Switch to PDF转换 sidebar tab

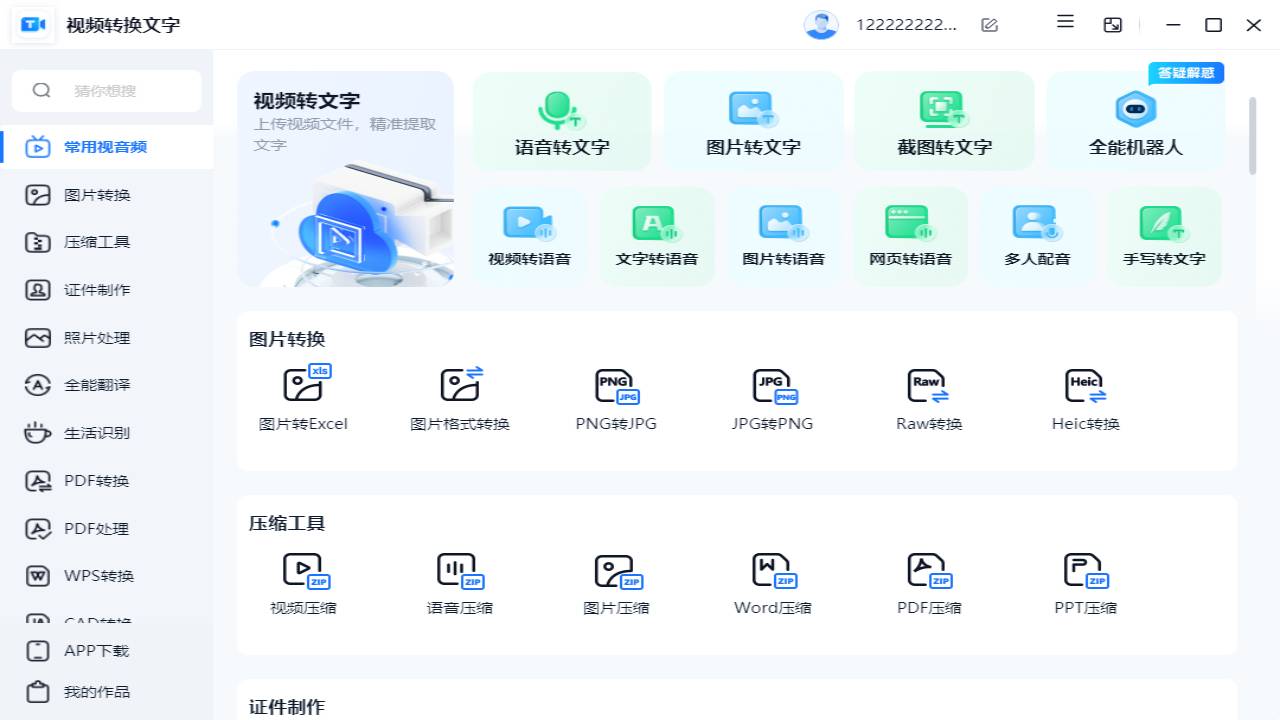point(106,481)
